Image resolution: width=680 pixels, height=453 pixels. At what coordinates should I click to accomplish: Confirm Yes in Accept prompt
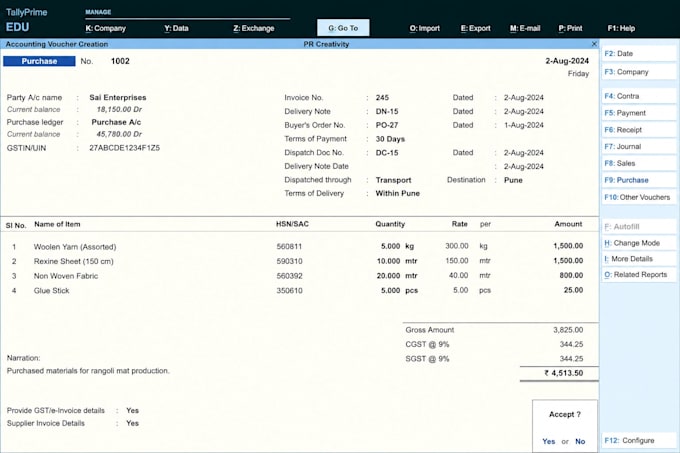click(x=548, y=441)
